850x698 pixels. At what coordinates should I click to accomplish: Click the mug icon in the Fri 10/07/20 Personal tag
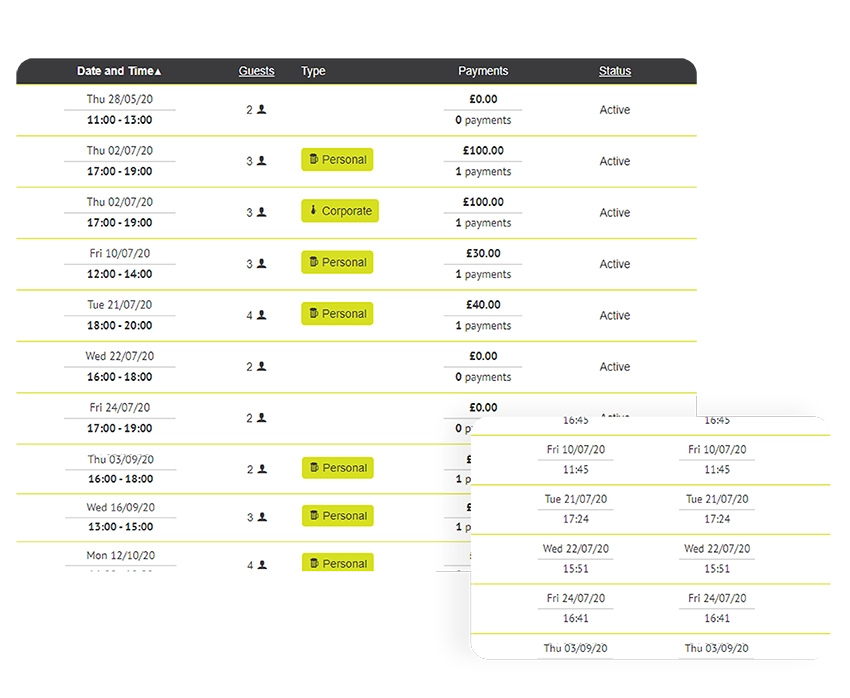313,263
